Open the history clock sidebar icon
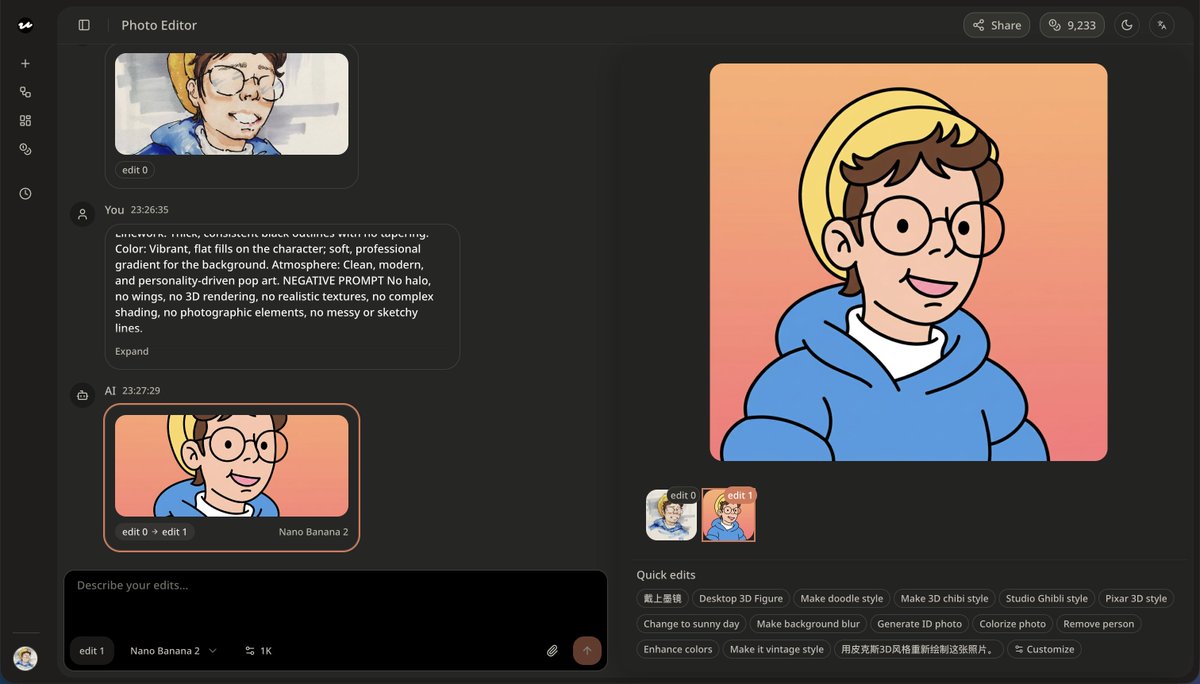 [x=25, y=193]
